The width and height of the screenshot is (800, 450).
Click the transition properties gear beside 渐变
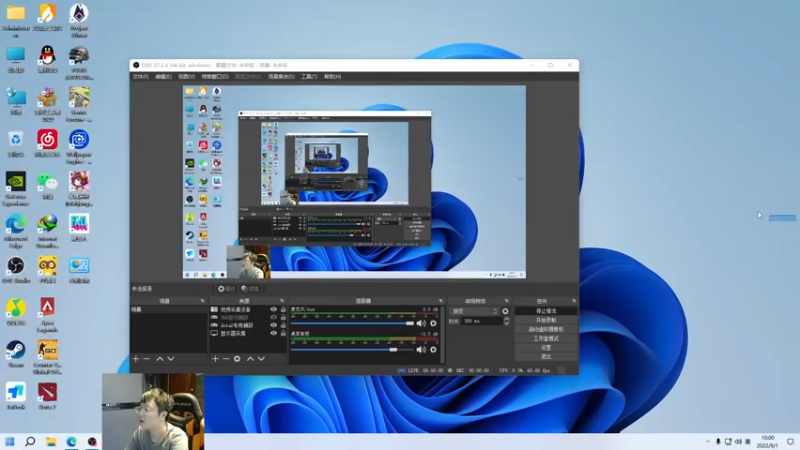tap(505, 311)
